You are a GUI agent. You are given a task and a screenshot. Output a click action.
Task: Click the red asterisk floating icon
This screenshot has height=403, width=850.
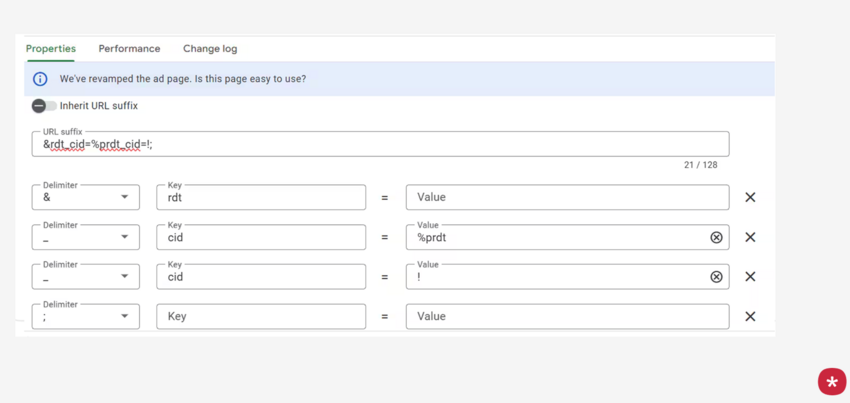click(x=831, y=381)
